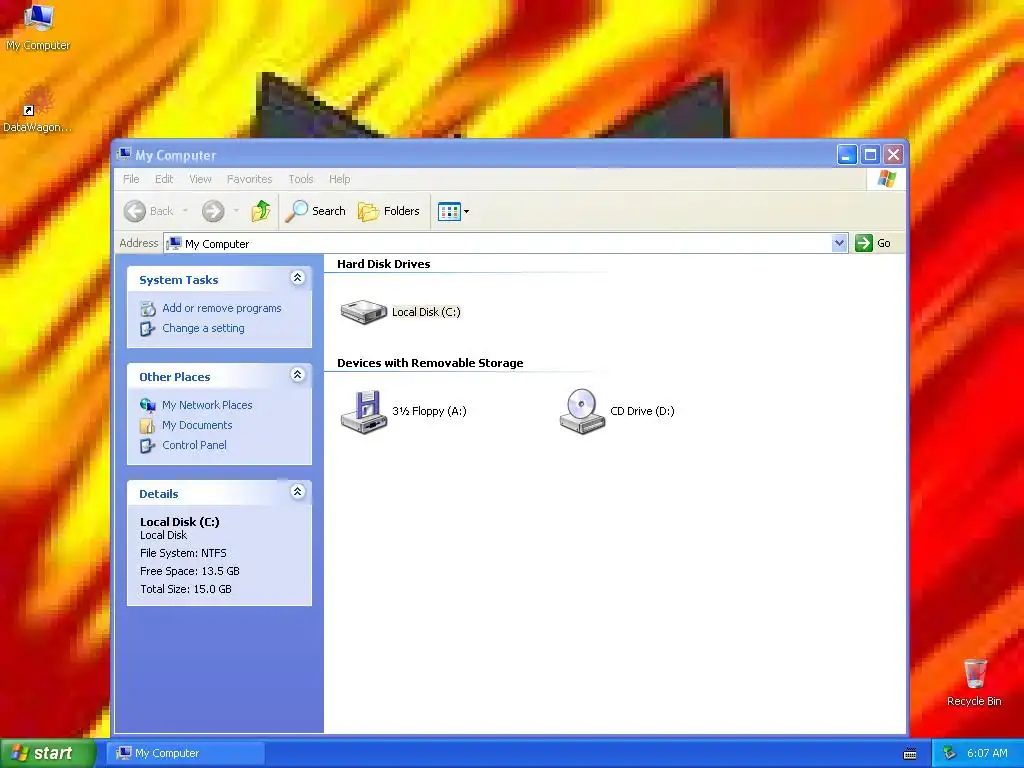
Task: Click the My Computer title bar icon
Action: [123, 154]
